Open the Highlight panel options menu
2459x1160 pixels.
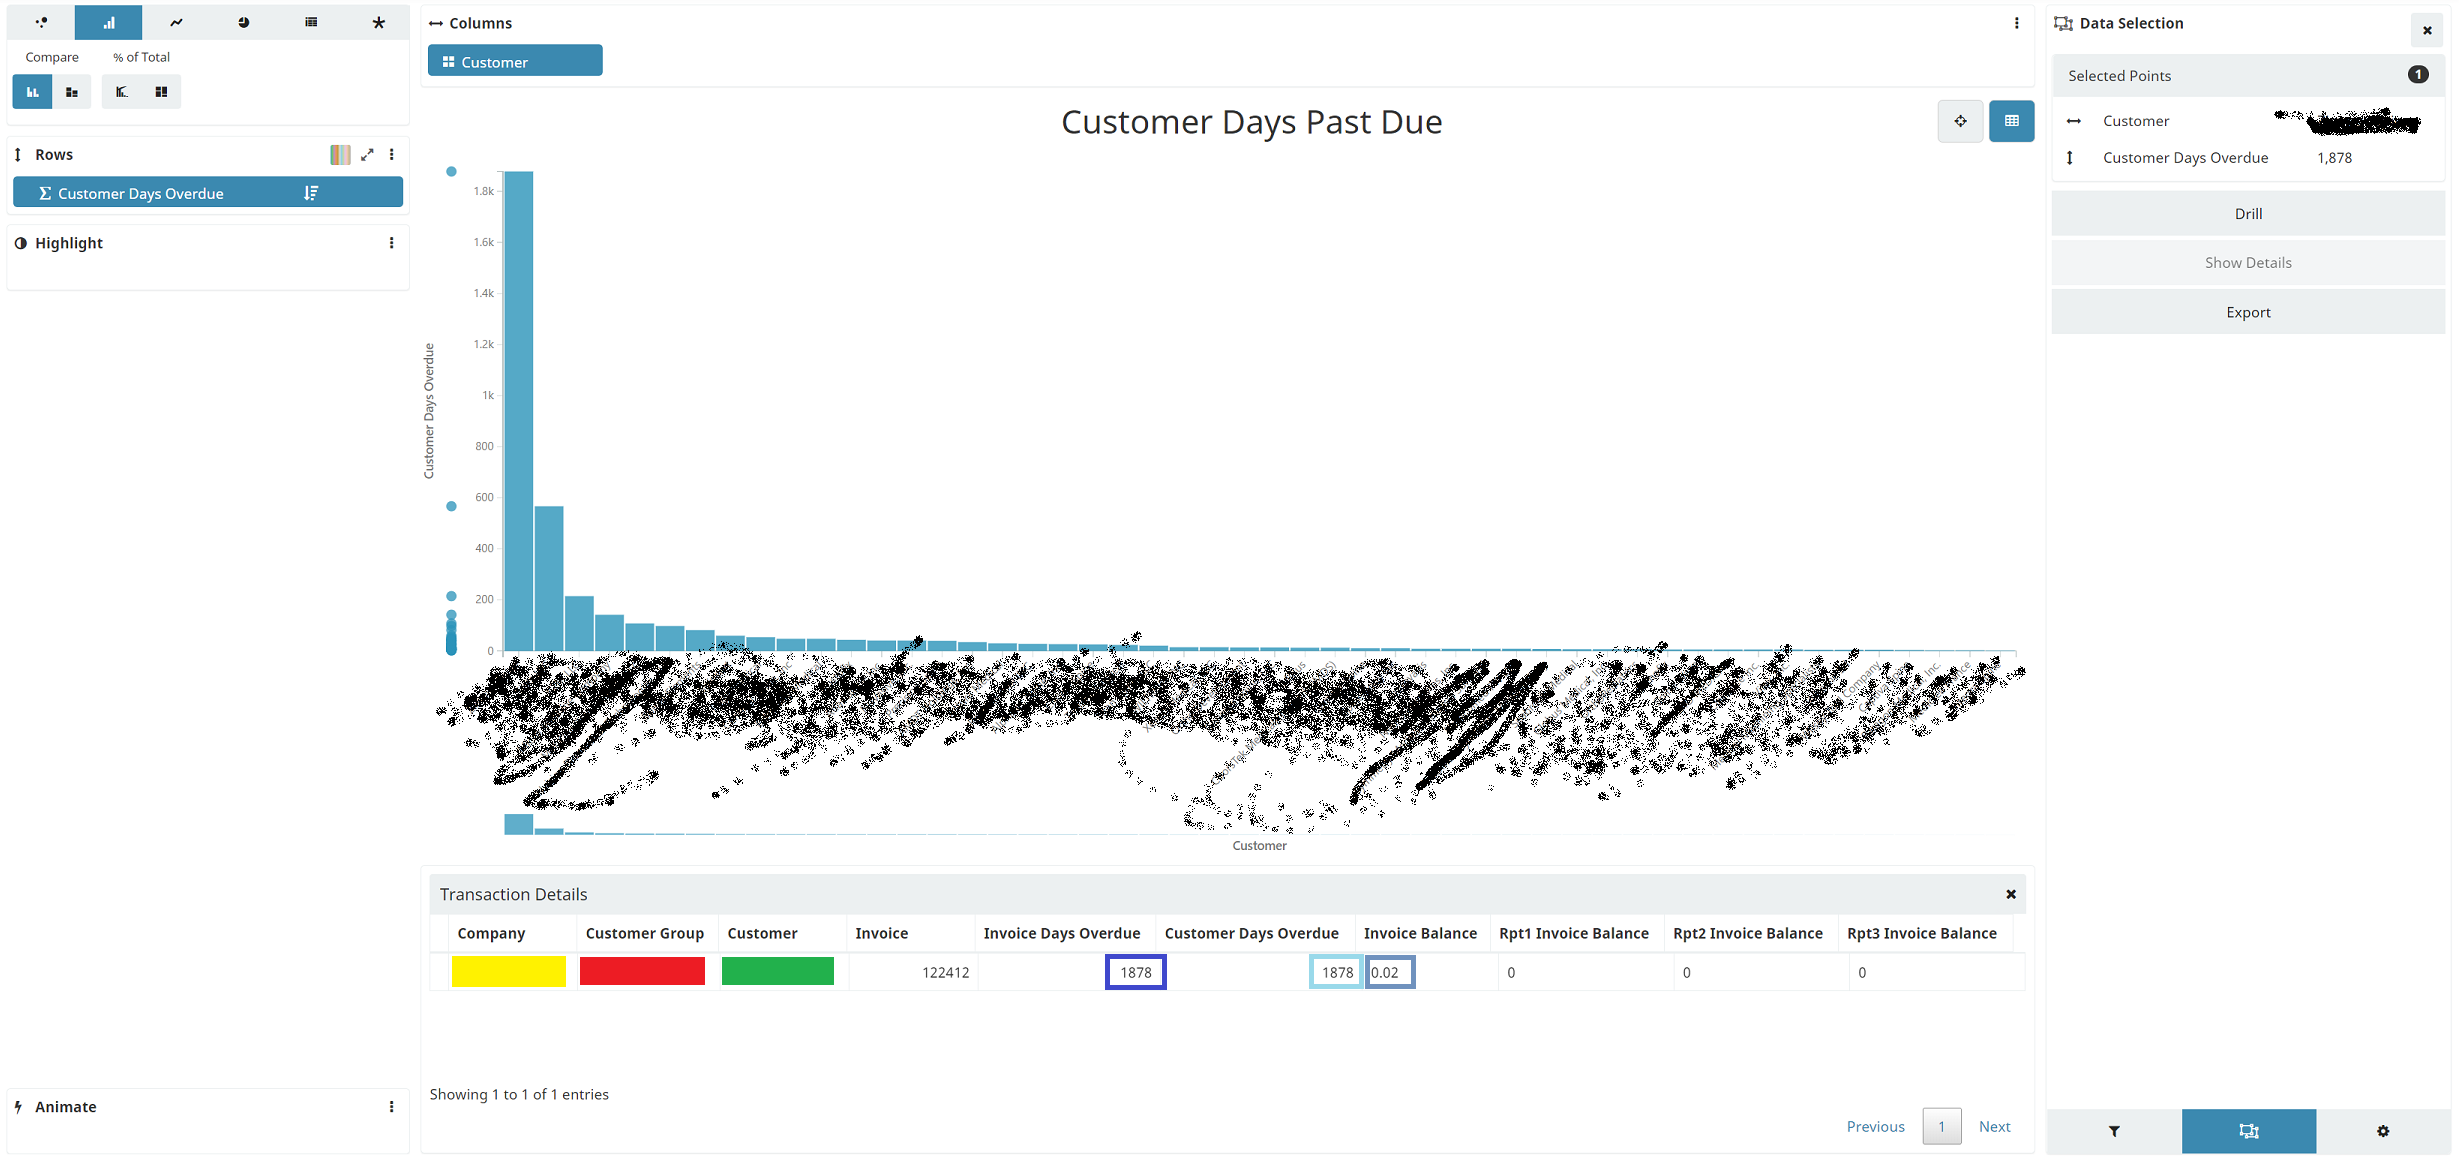click(392, 243)
